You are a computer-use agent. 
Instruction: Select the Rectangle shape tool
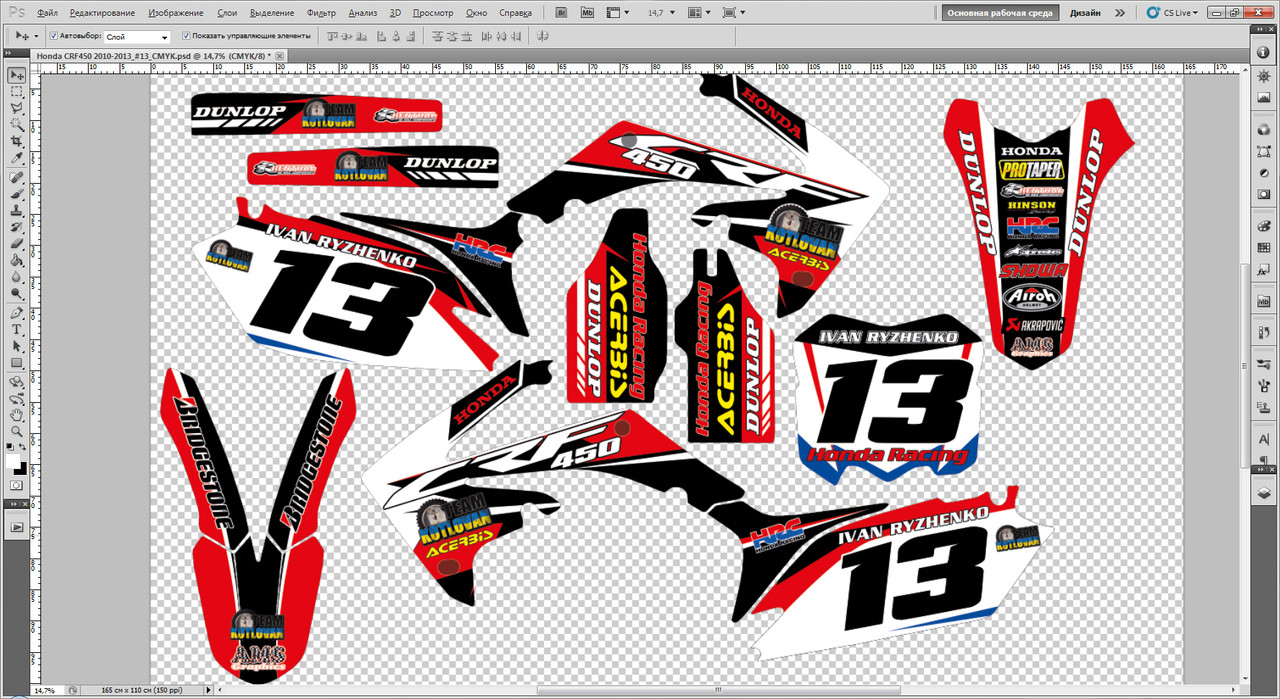[x=17, y=362]
